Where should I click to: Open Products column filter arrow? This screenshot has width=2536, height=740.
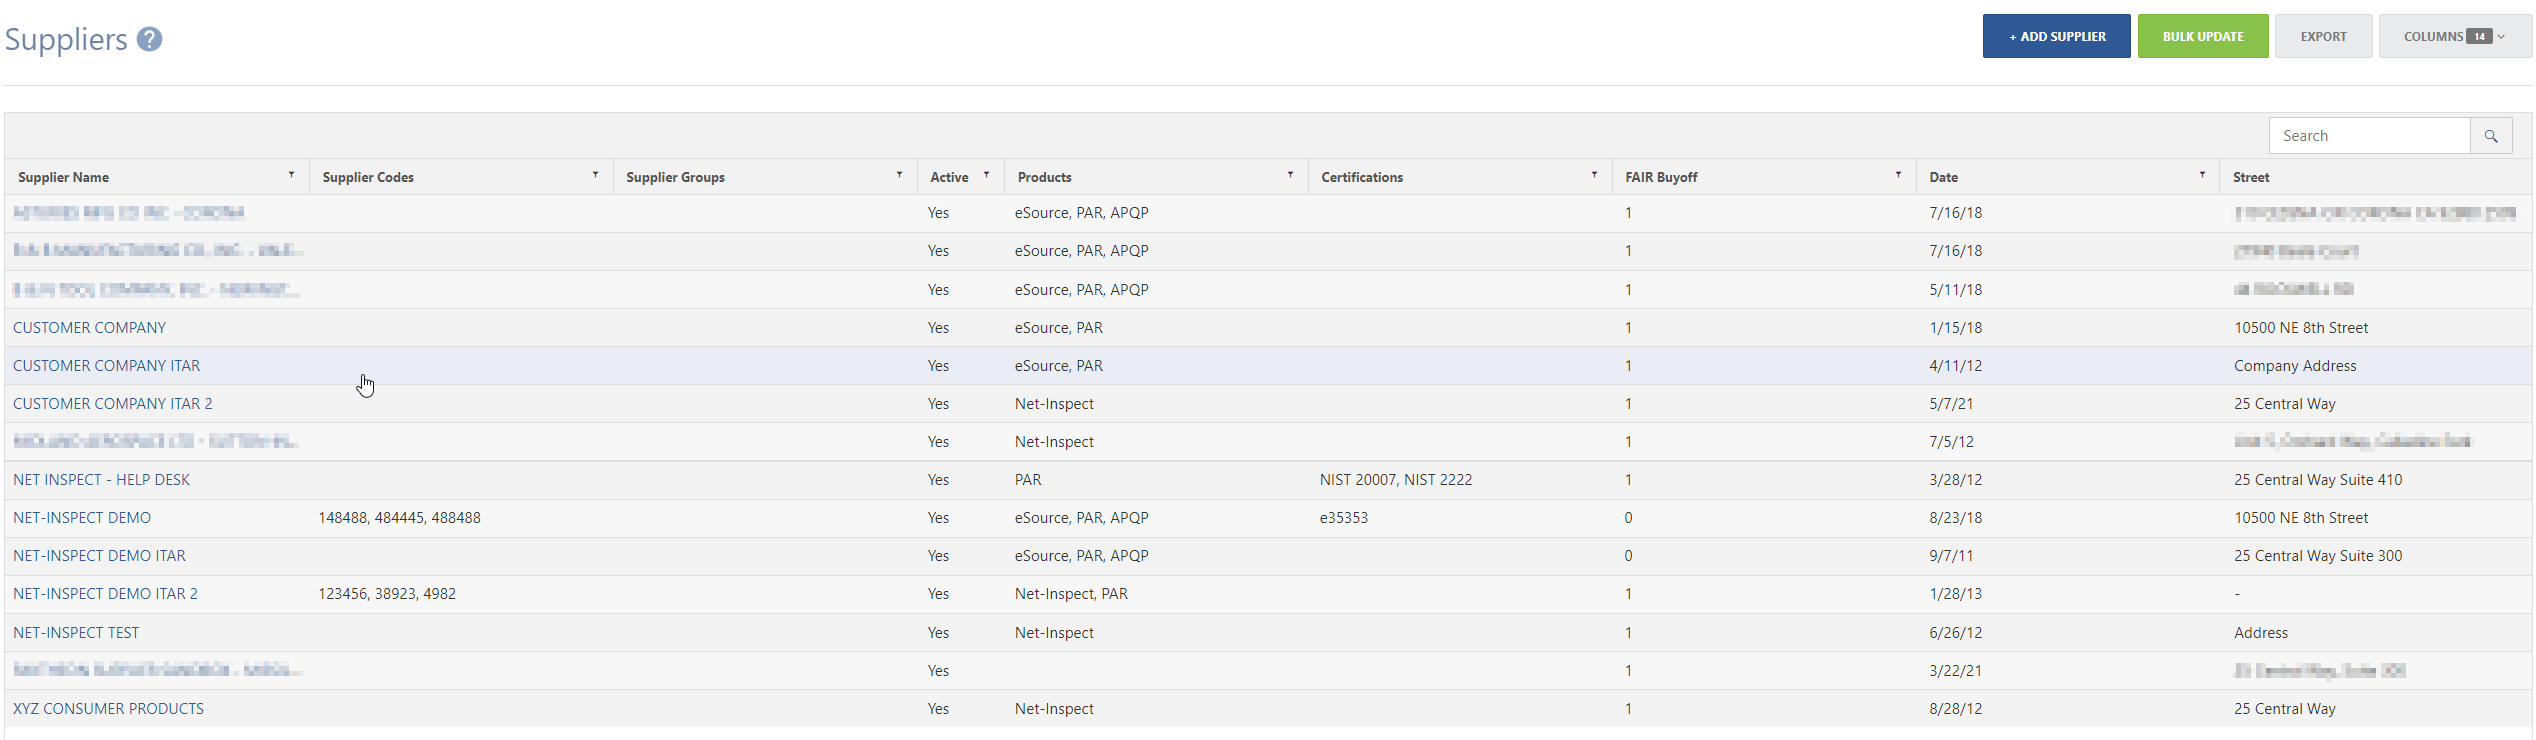tap(1291, 175)
